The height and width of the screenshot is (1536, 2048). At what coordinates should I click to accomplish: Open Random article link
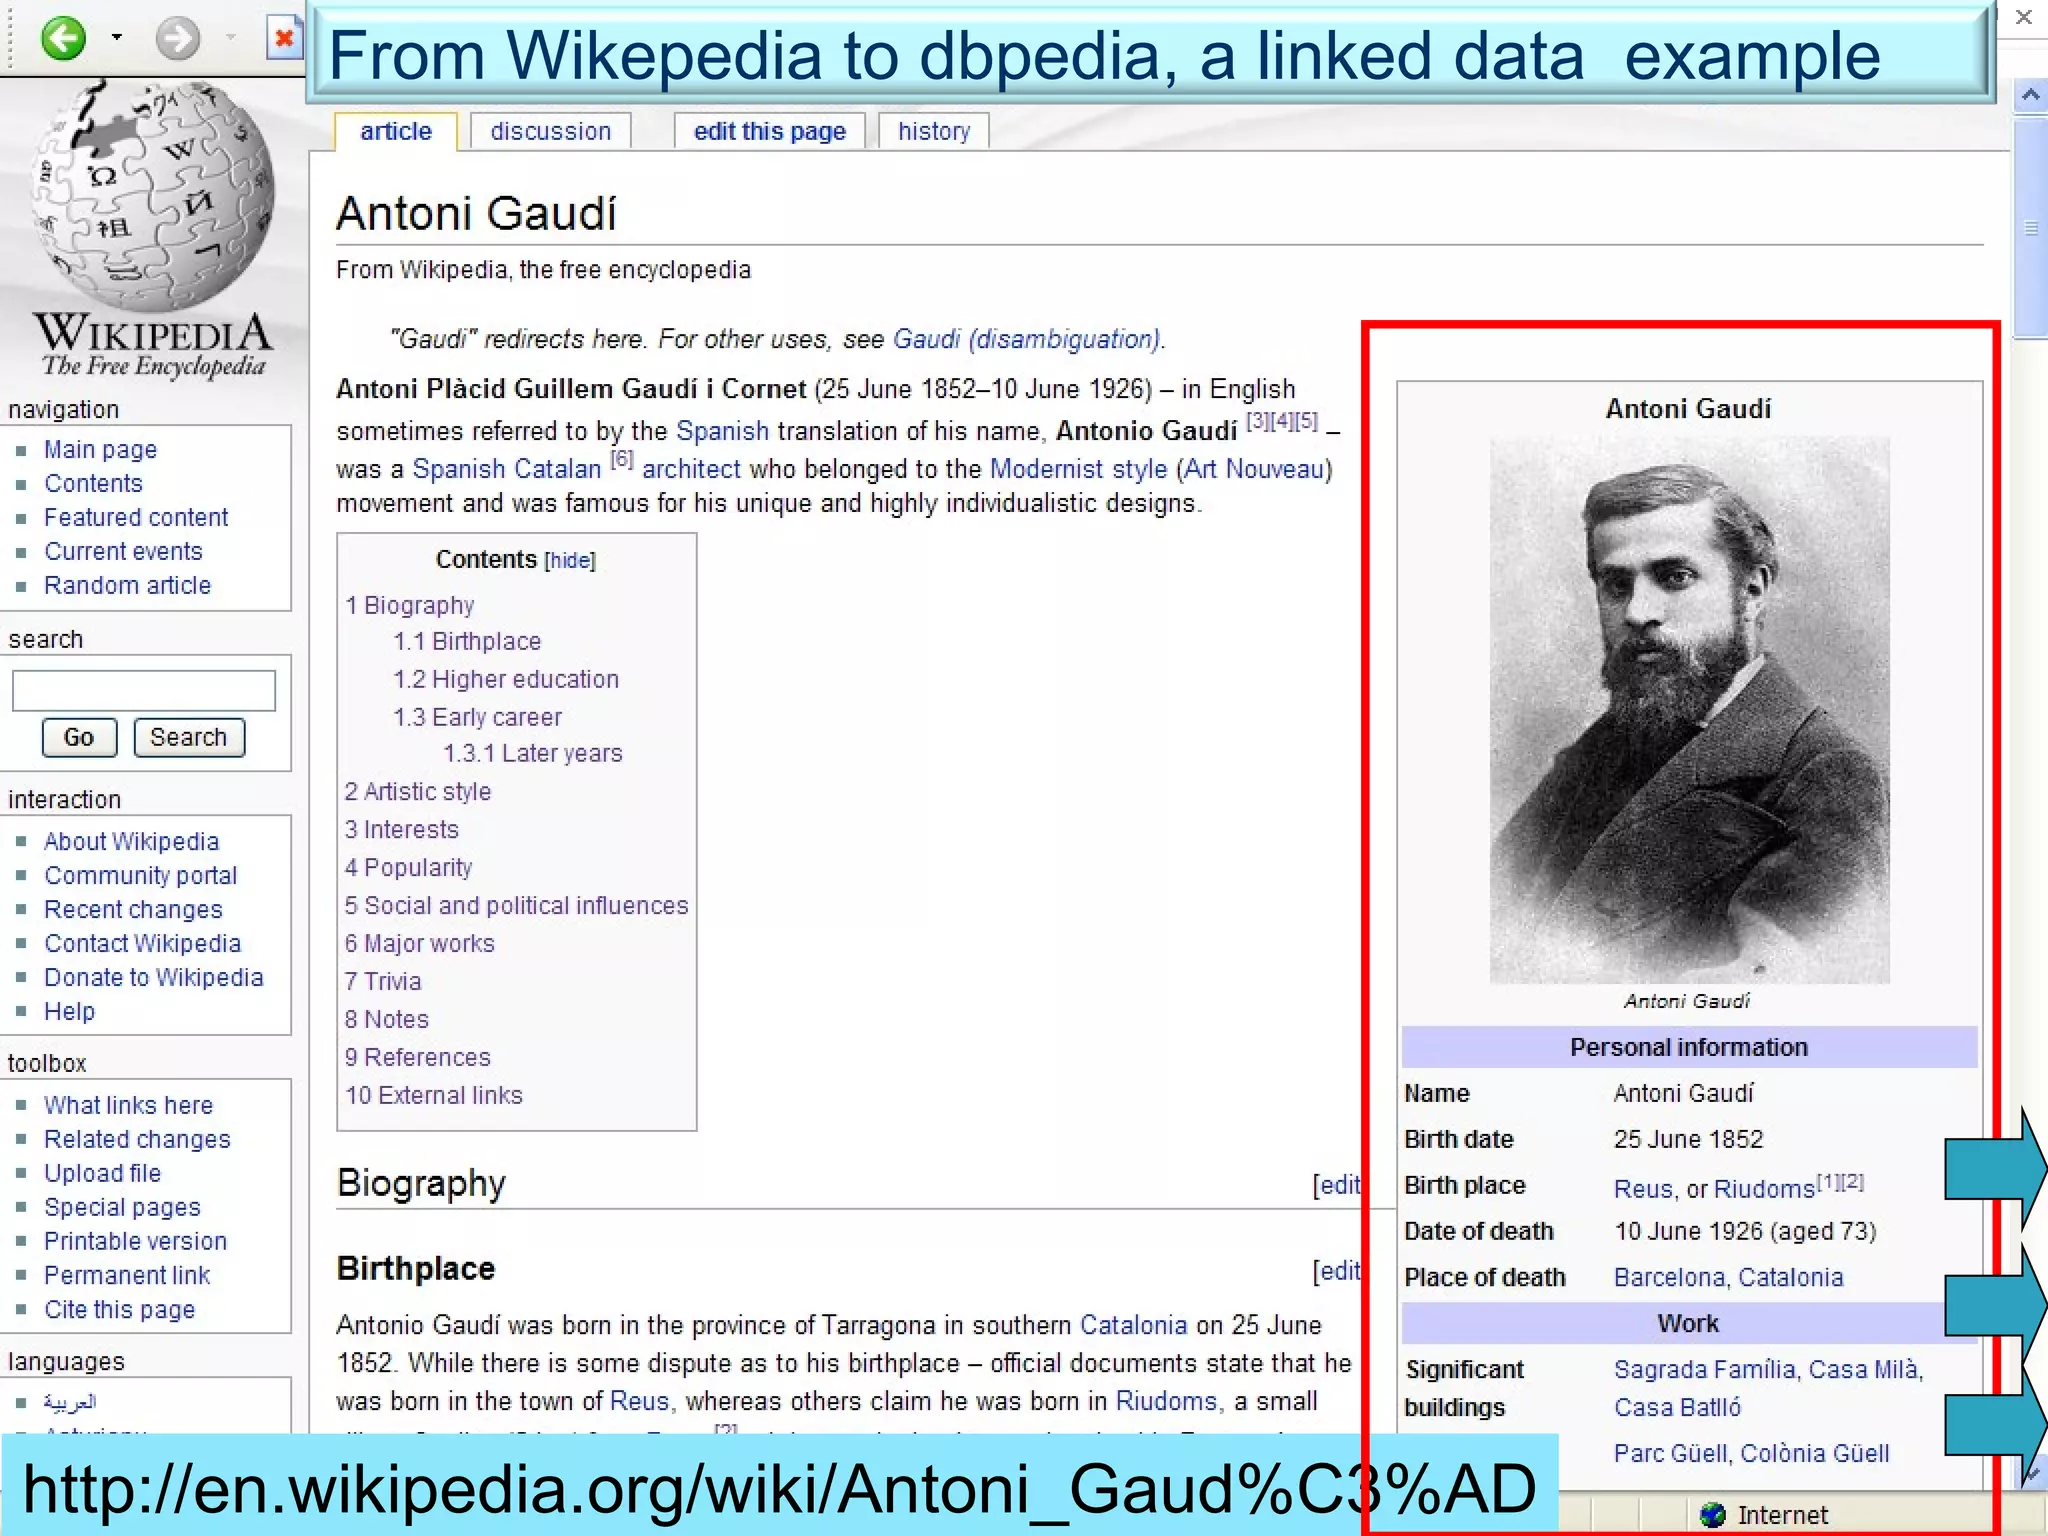[127, 585]
